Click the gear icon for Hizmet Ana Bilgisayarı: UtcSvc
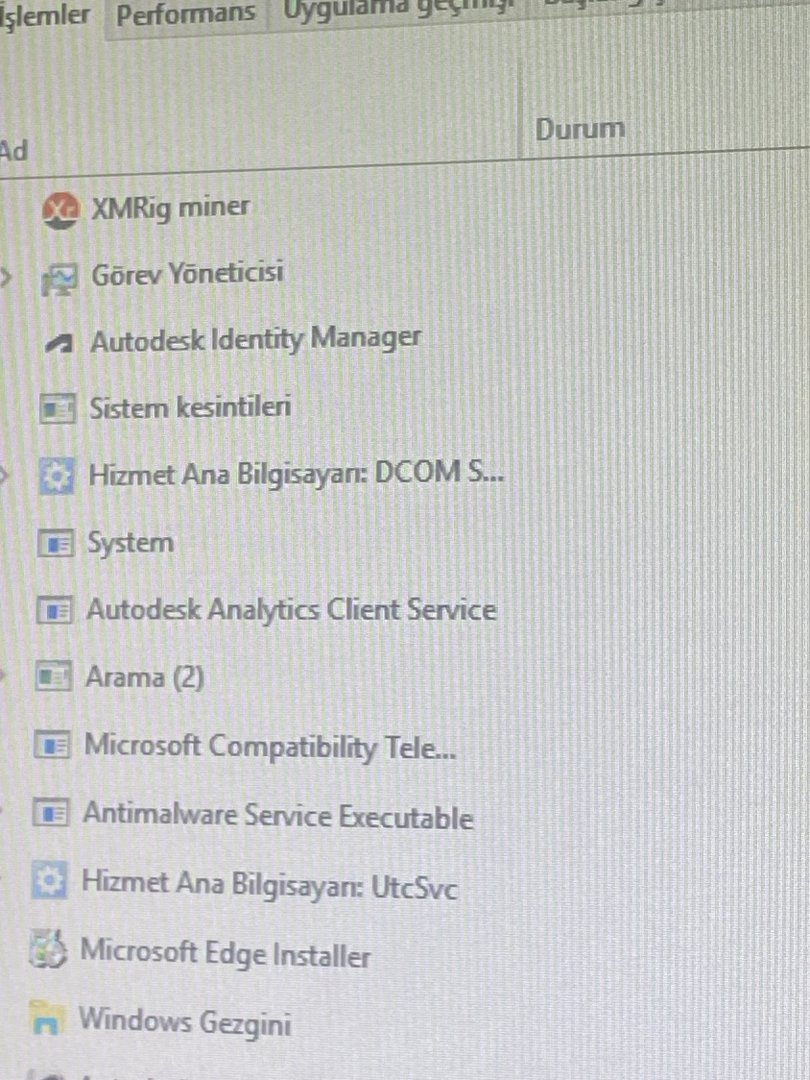 pos(49,881)
